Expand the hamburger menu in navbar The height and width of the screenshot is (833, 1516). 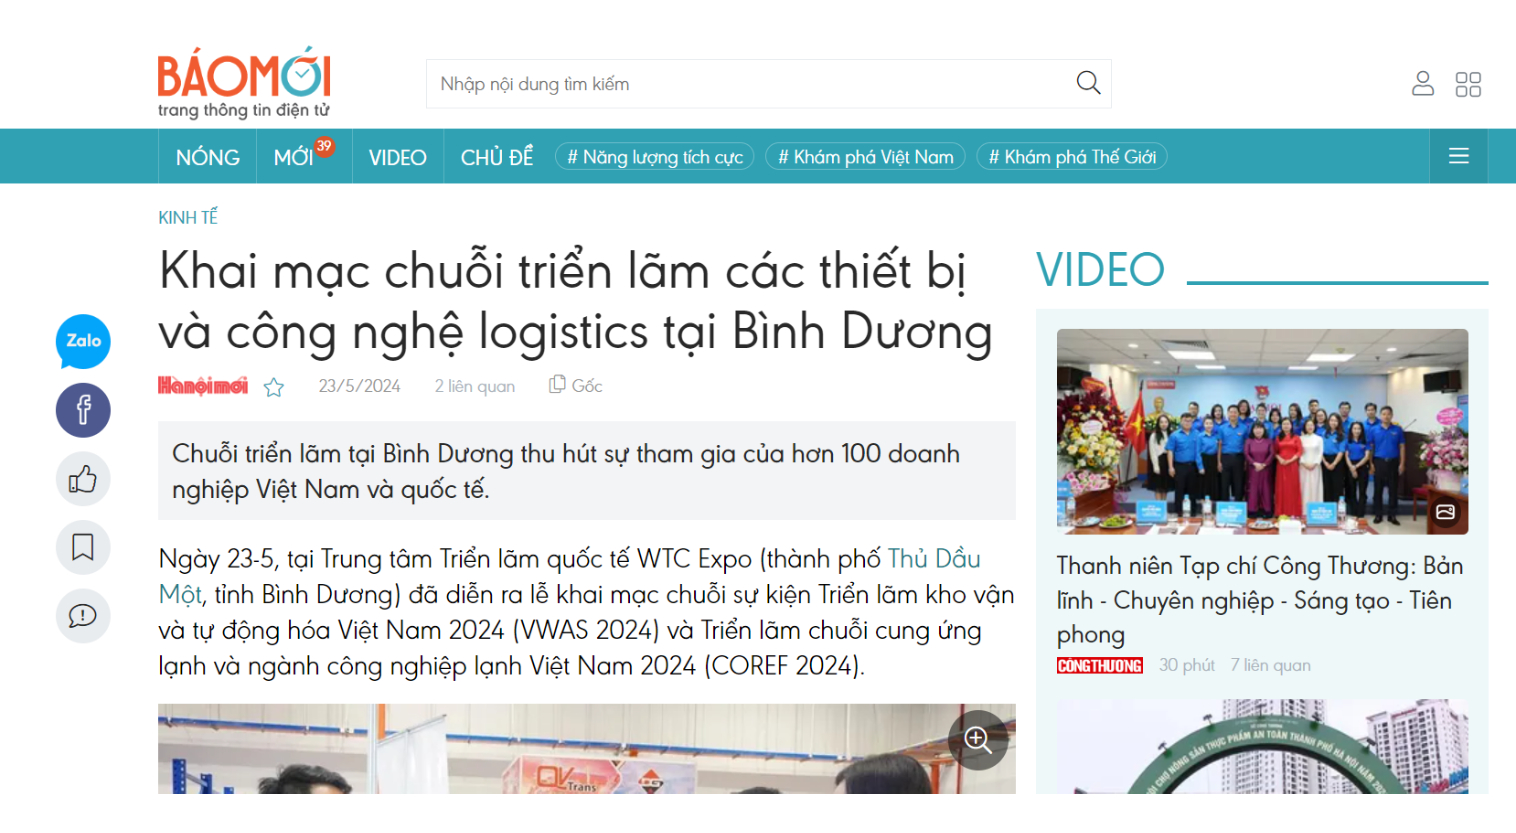tap(1458, 156)
